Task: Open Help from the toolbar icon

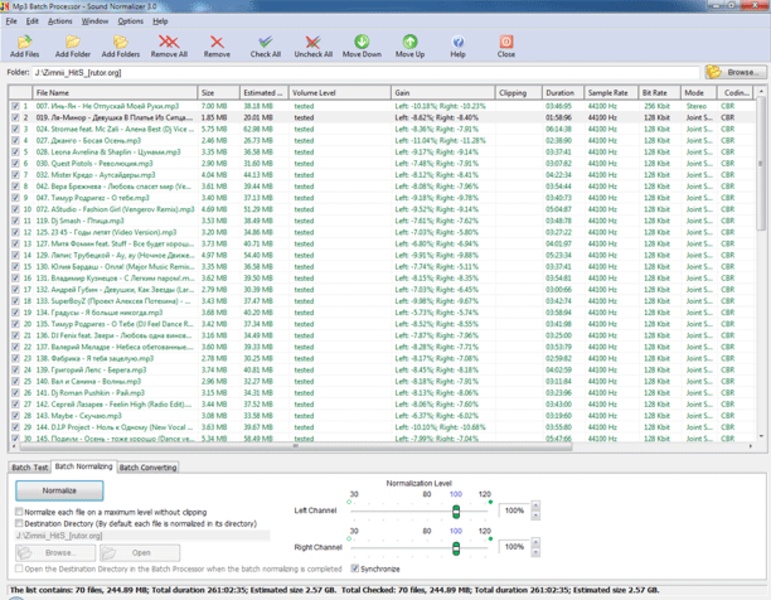Action: pos(458,43)
